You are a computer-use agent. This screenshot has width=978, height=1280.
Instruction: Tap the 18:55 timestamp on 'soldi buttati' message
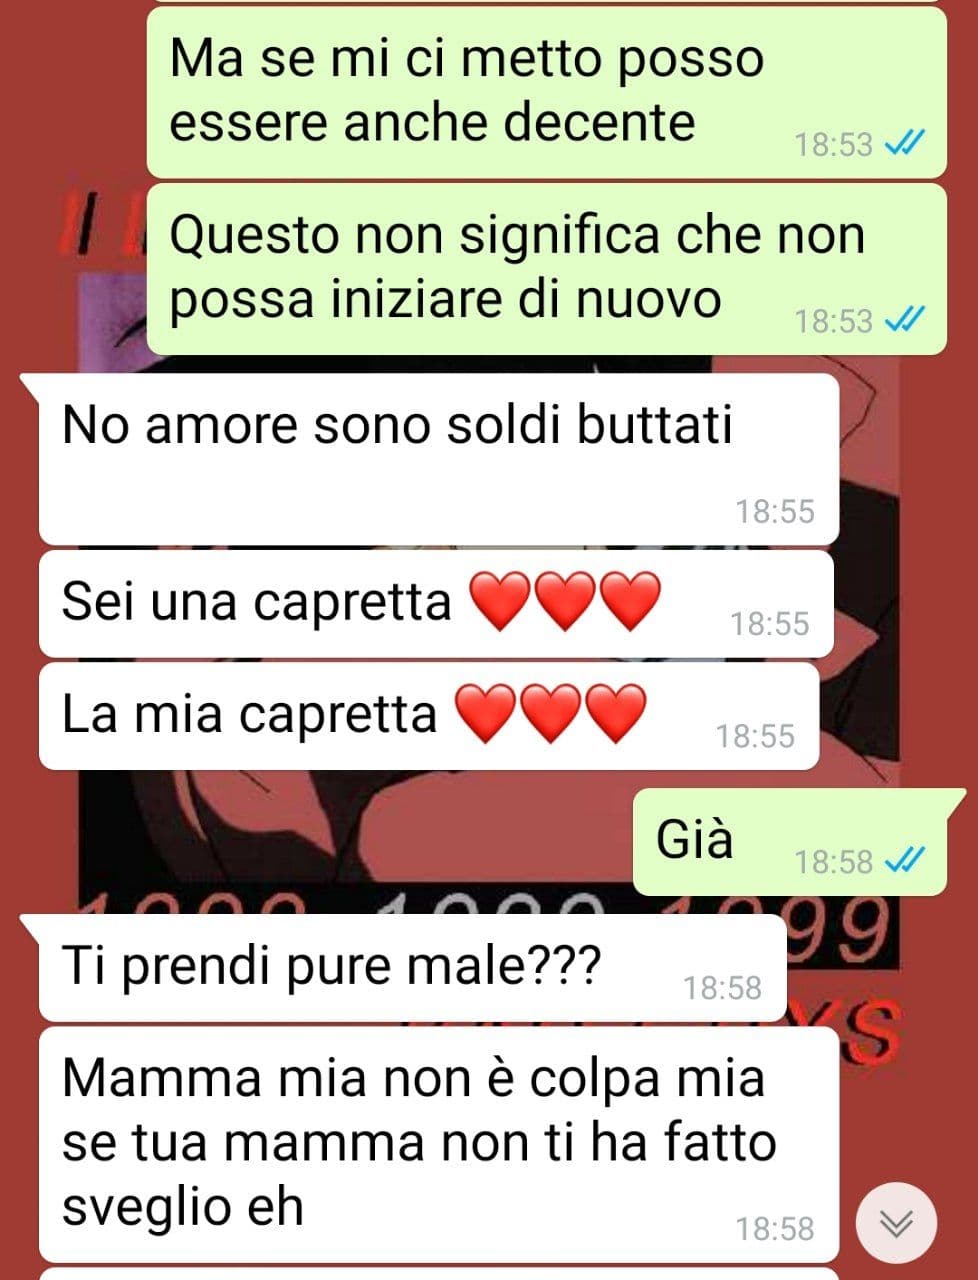pos(775,512)
